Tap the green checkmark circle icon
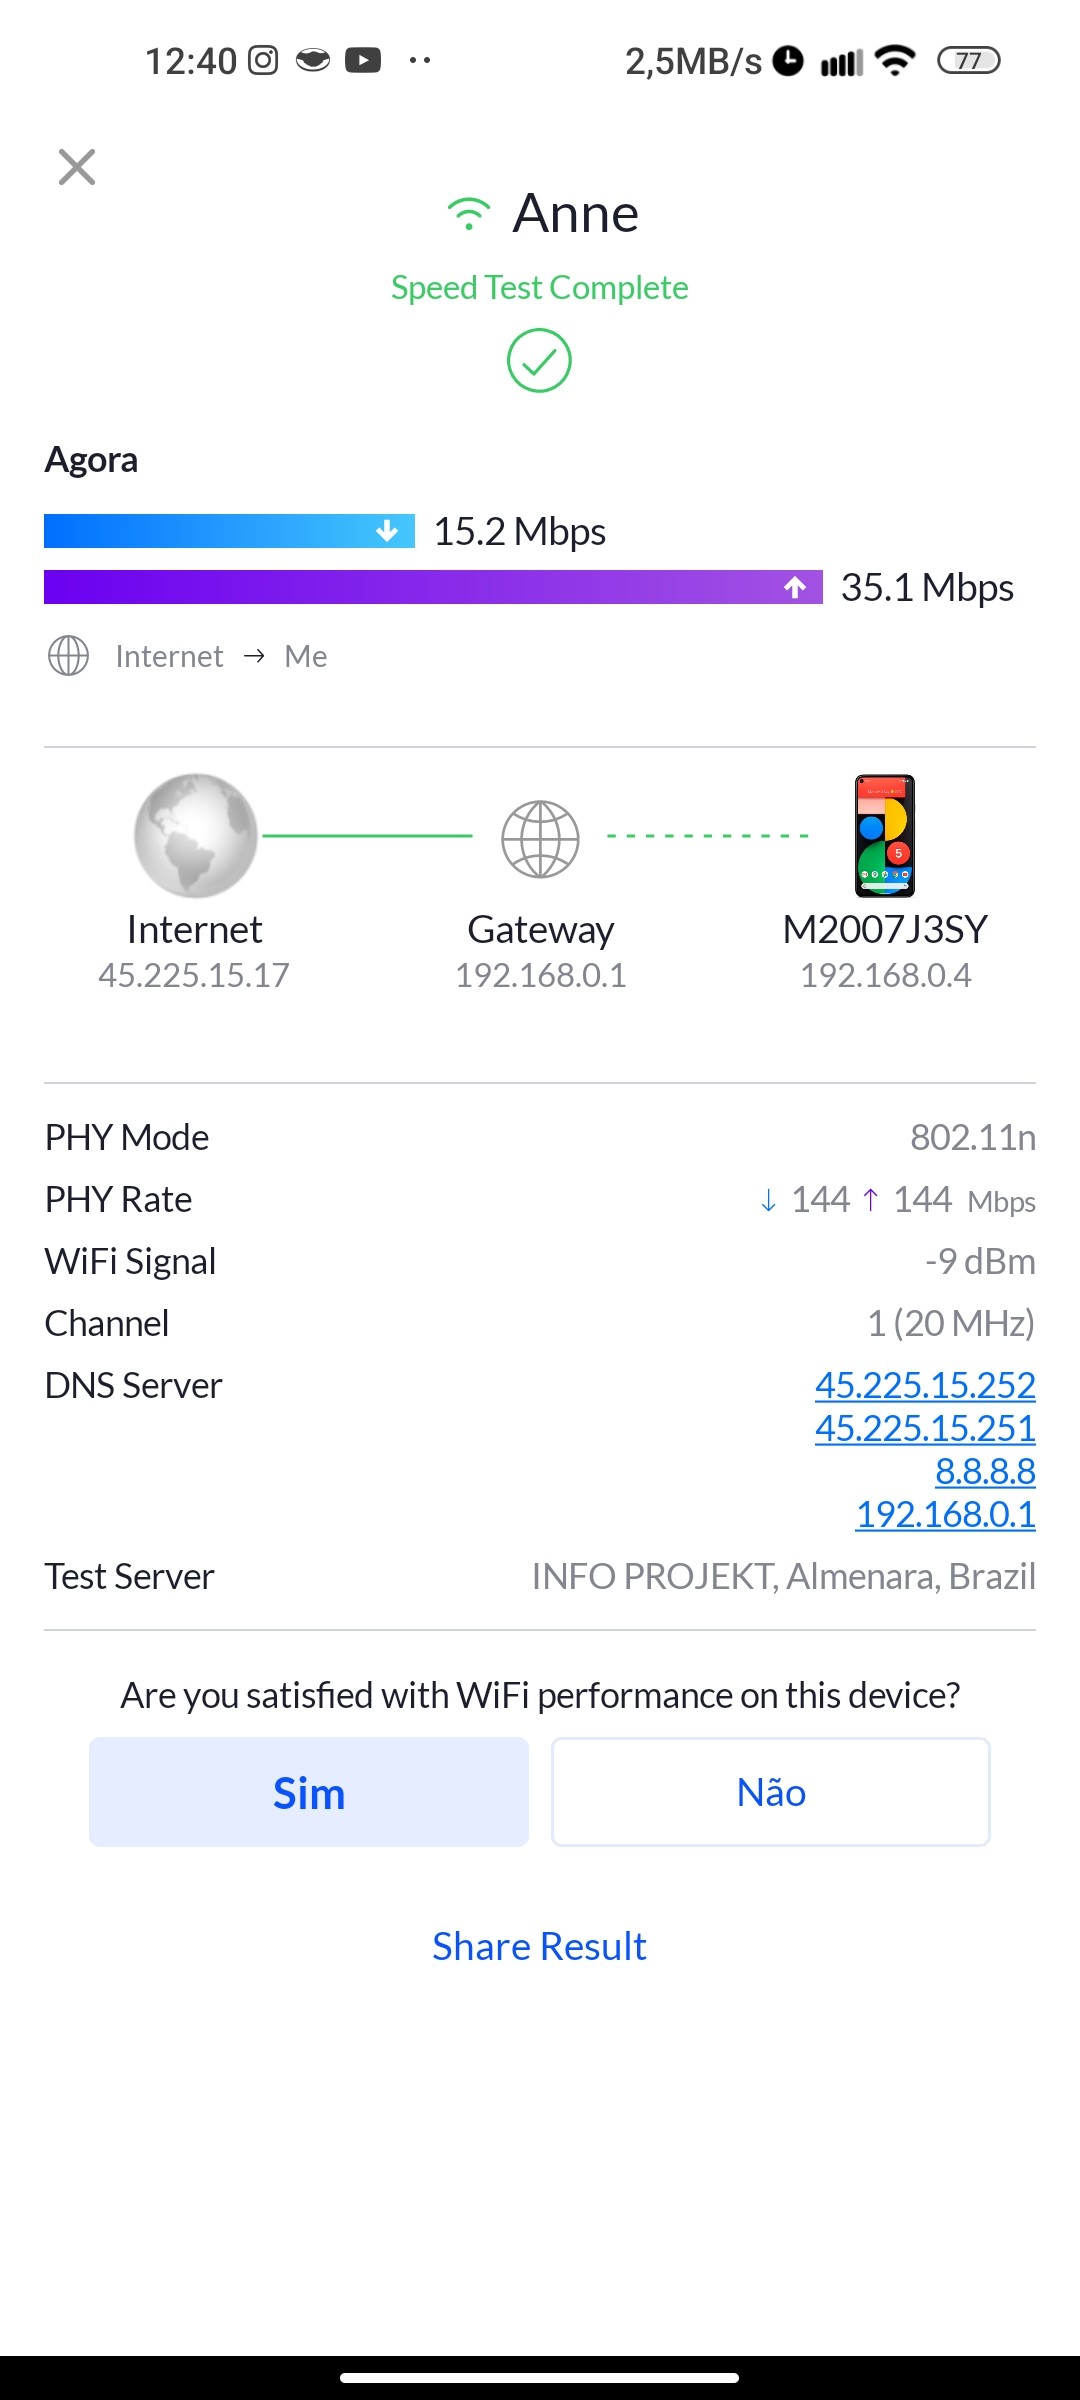 (x=539, y=360)
